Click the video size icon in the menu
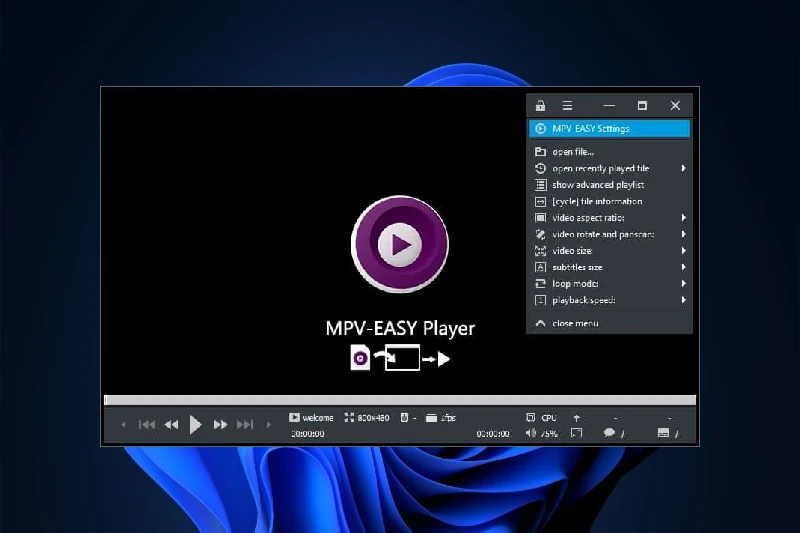This screenshot has width=800, height=533. pyautogui.click(x=540, y=250)
